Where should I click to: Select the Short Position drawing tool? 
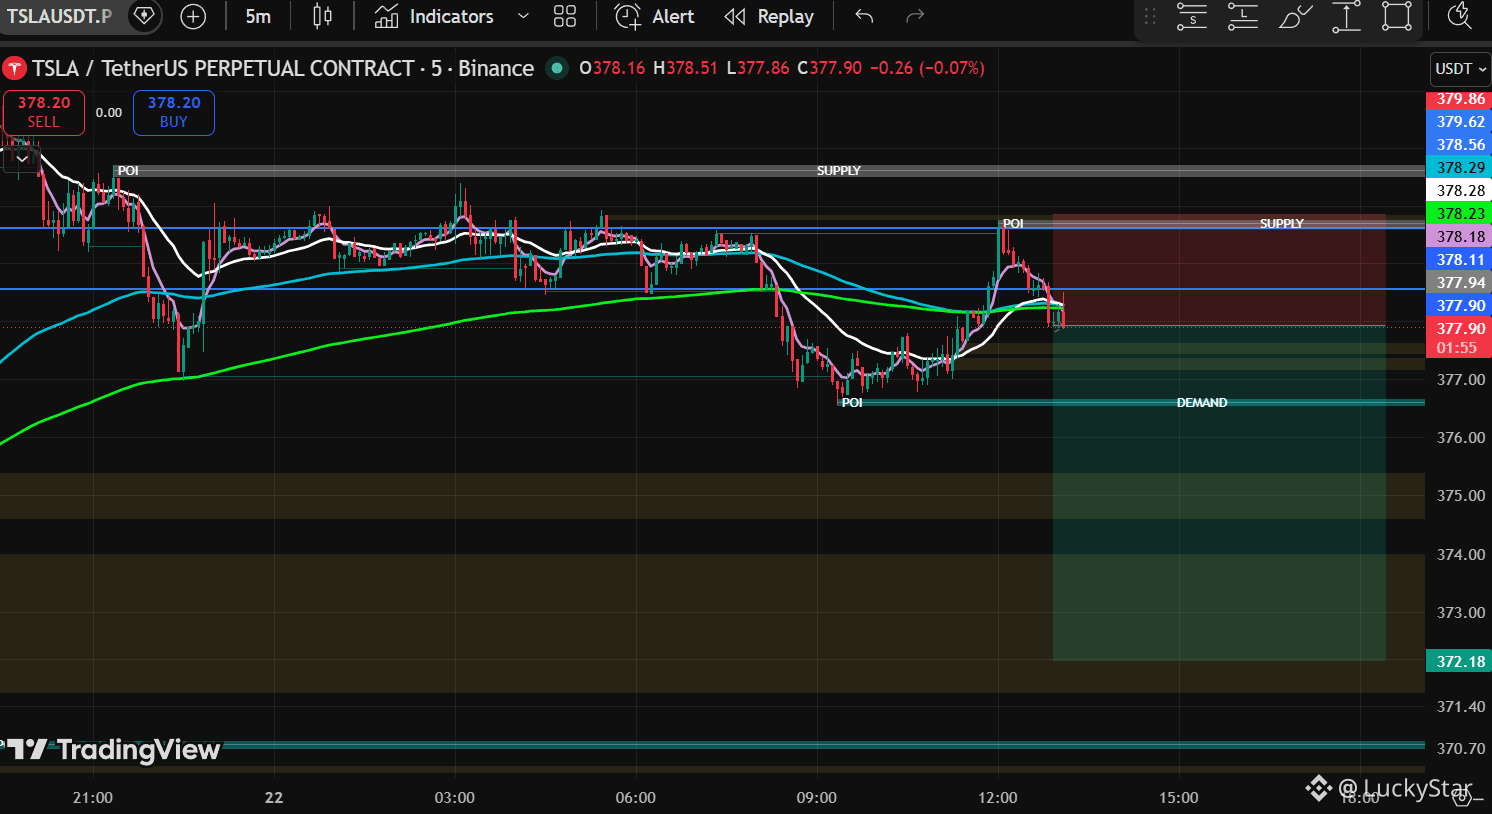coord(1192,16)
